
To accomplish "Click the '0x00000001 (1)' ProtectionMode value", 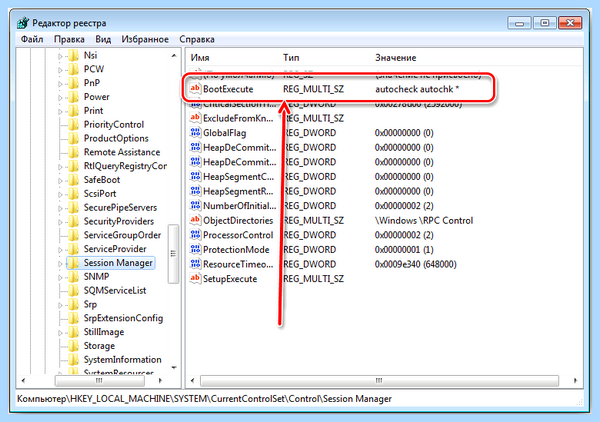I will click(404, 249).
